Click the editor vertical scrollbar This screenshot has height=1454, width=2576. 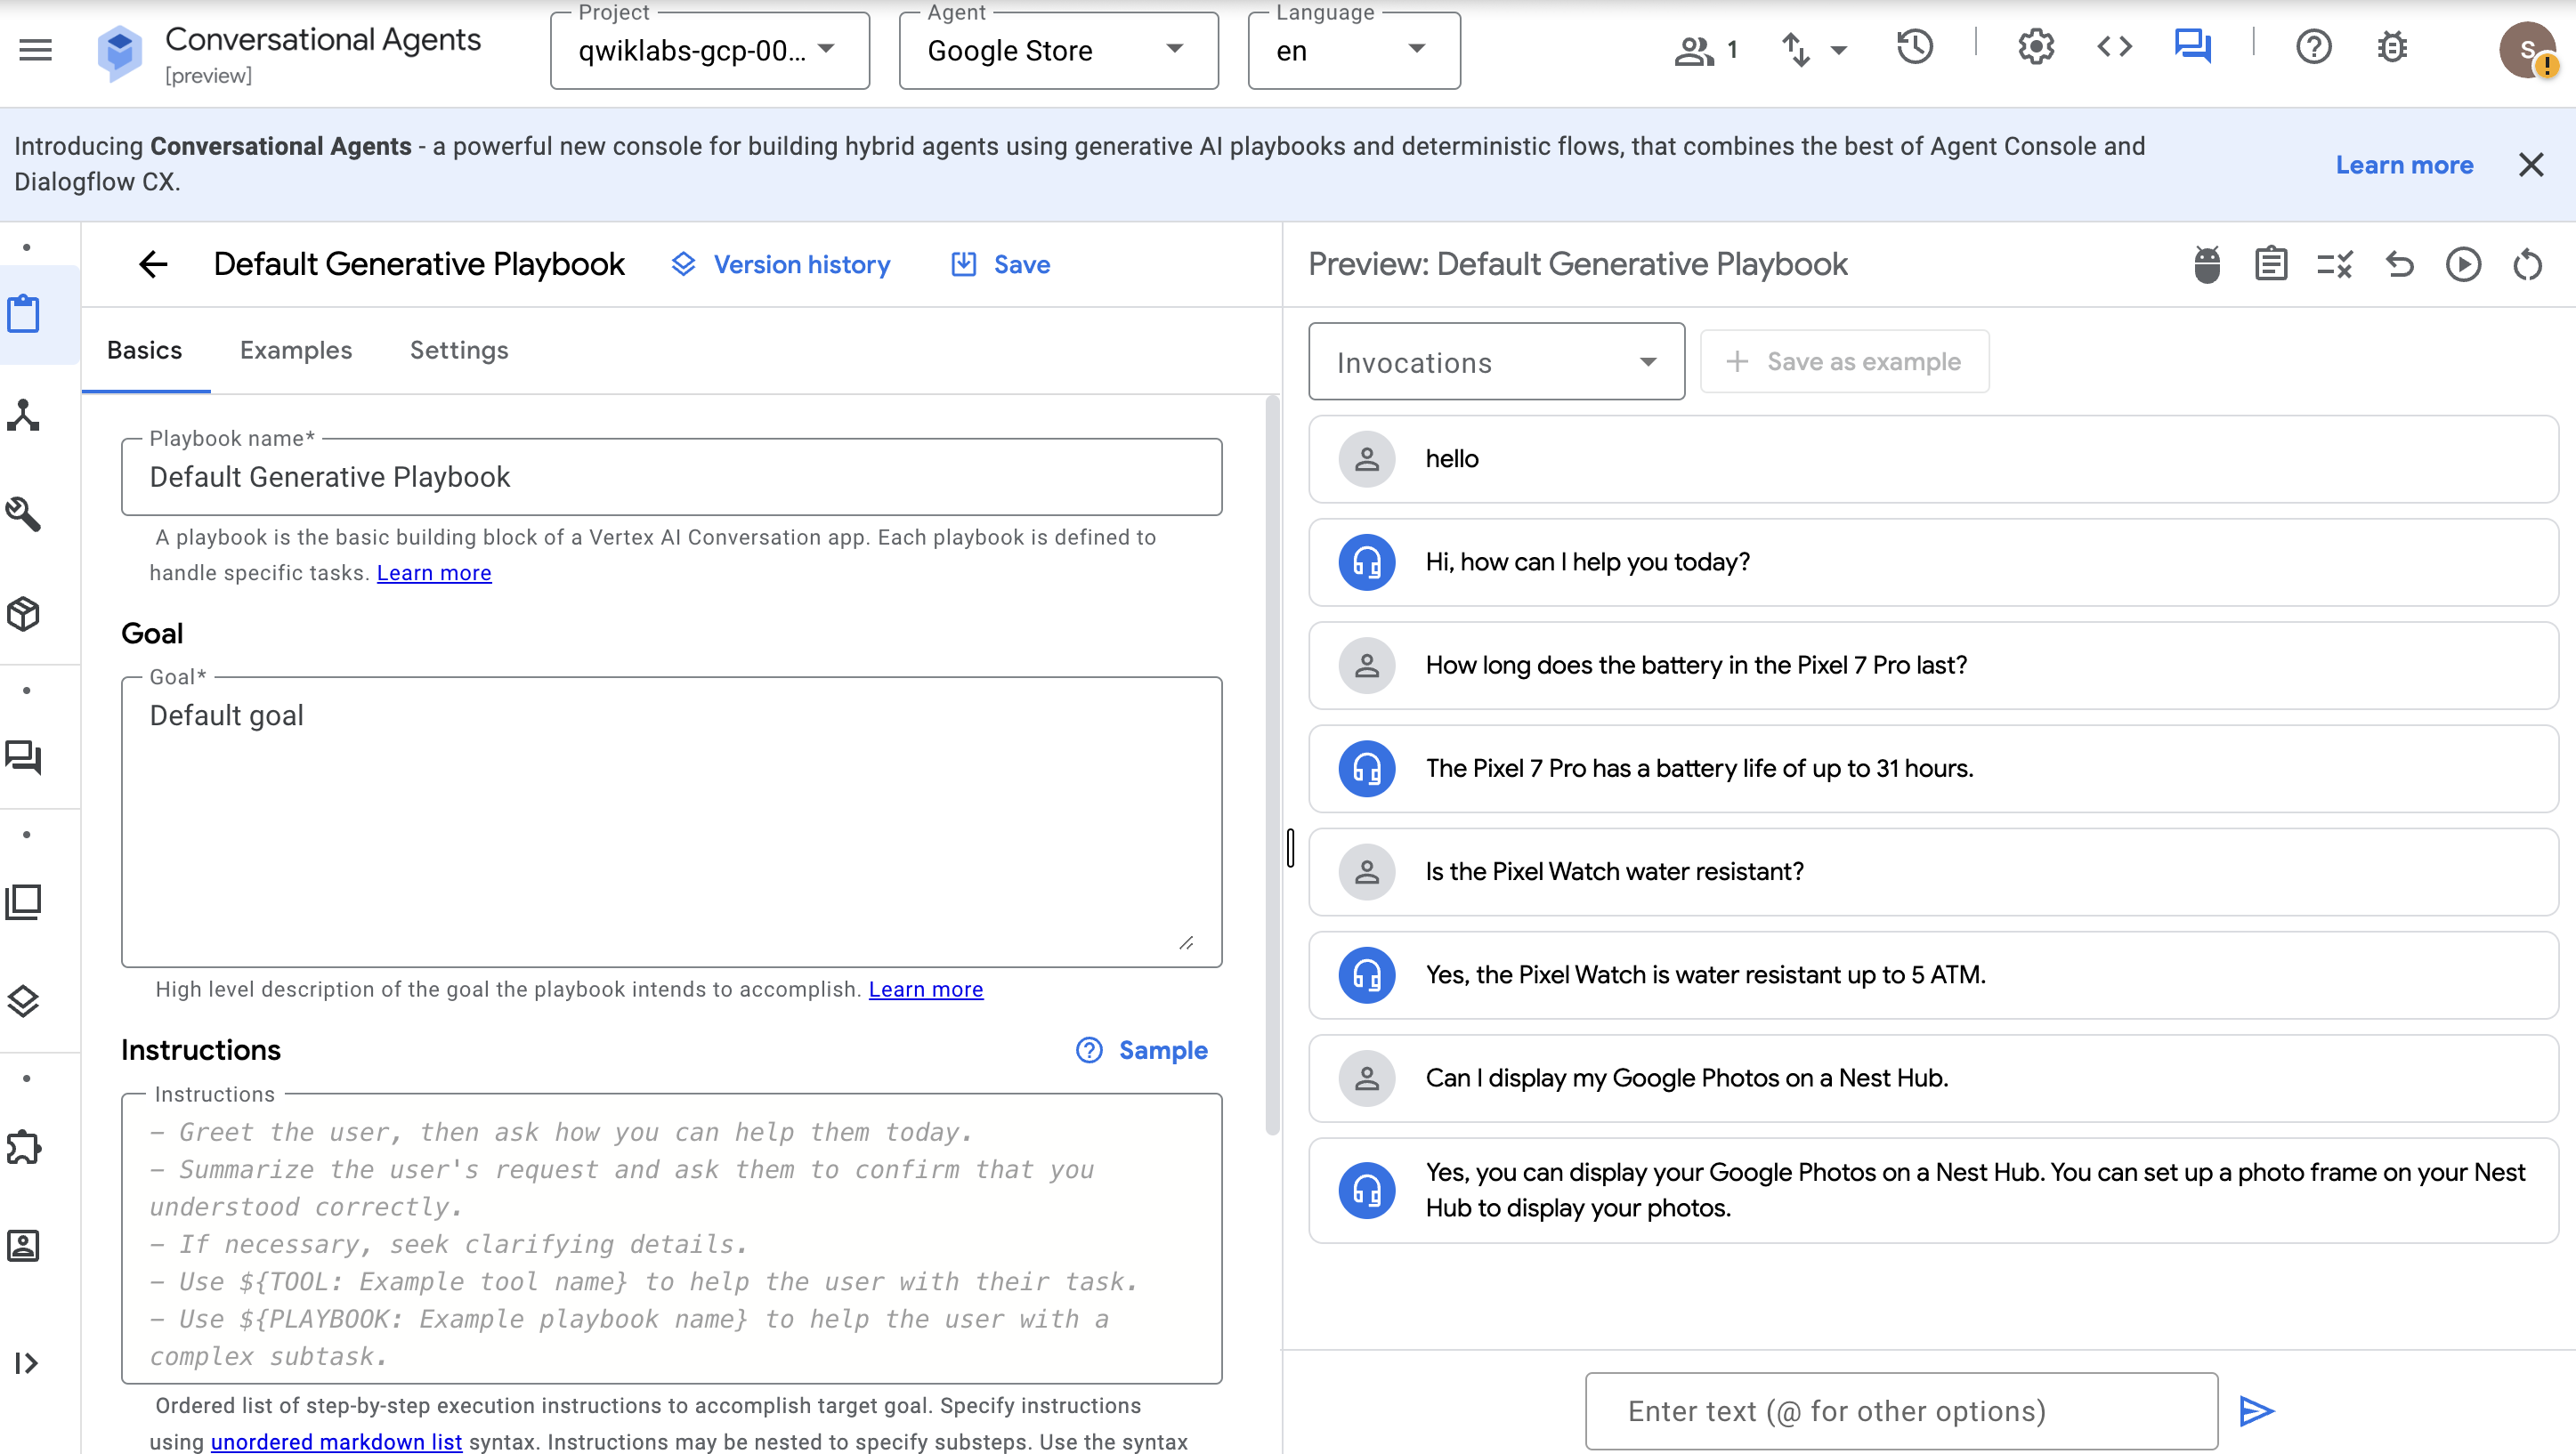pos(1272,765)
